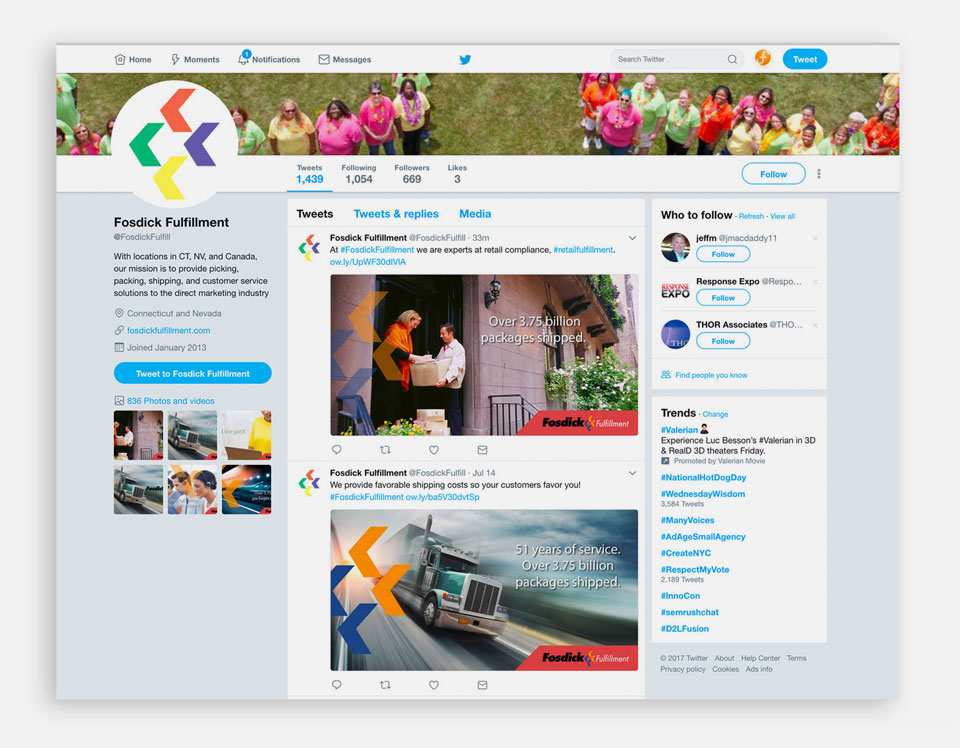
Task: Open the #NationalHotDogDay trend
Action: pyautogui.click(x=703, y=477)
